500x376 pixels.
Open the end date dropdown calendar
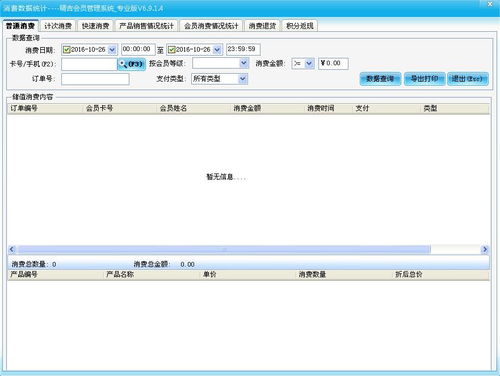point(217,50)
